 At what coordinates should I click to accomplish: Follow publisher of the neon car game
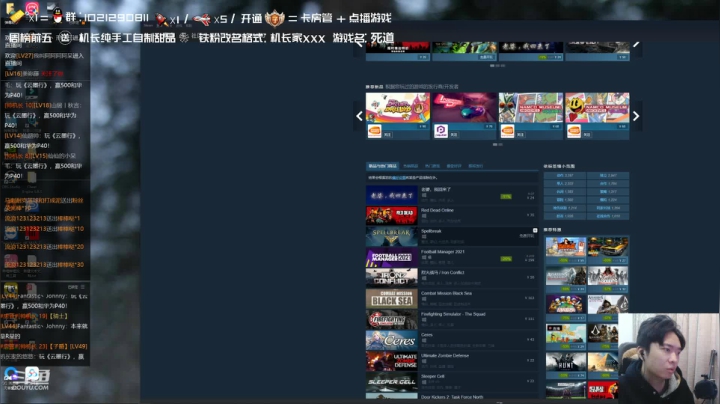pos(454,135)
